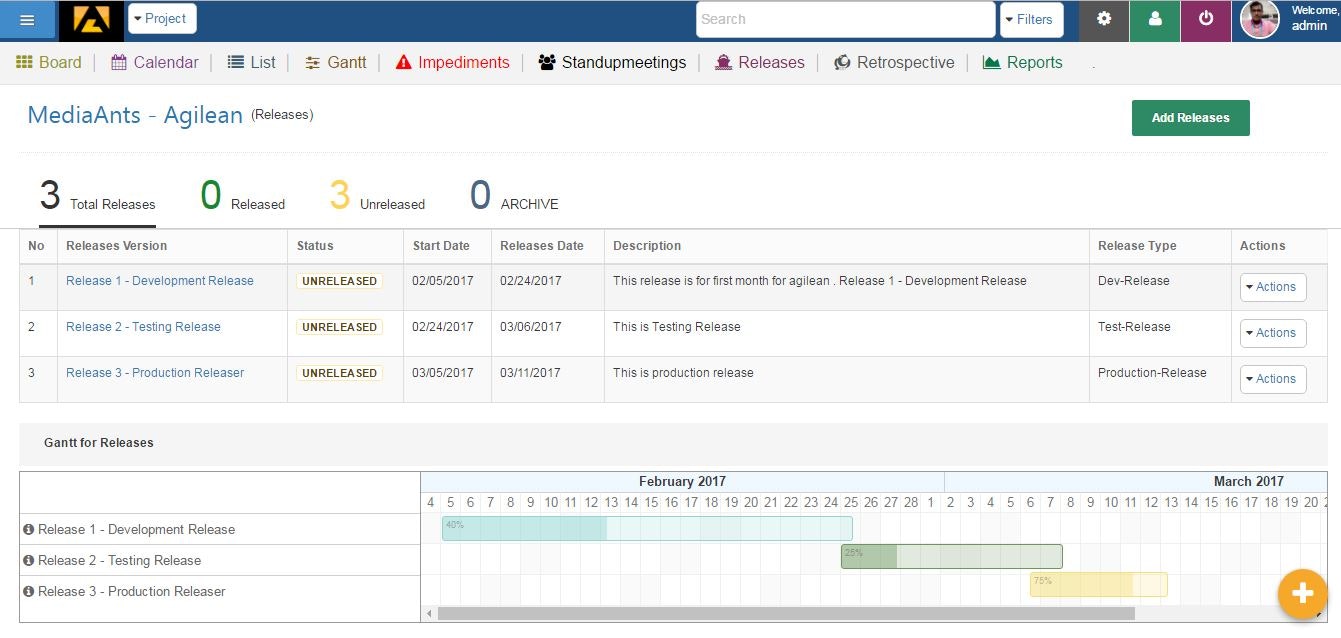Open Release 2 - Testing Release link

(143, 327)
